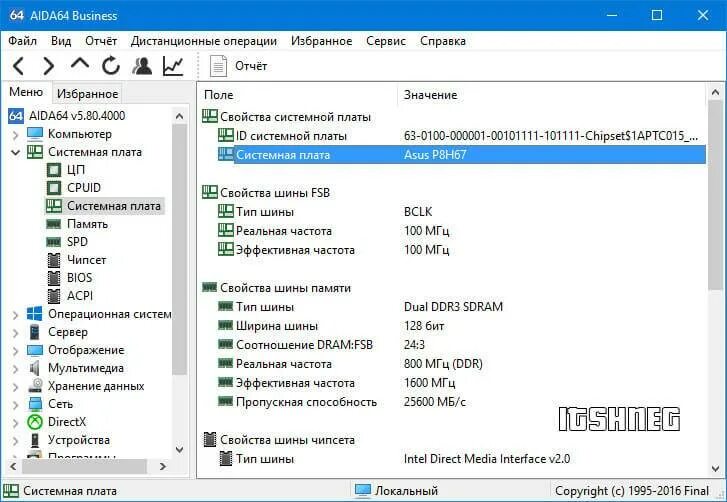Screen dimensions: 727x502
Task: Select the CPUID chip icon in the tree
Action: [54, 188]
